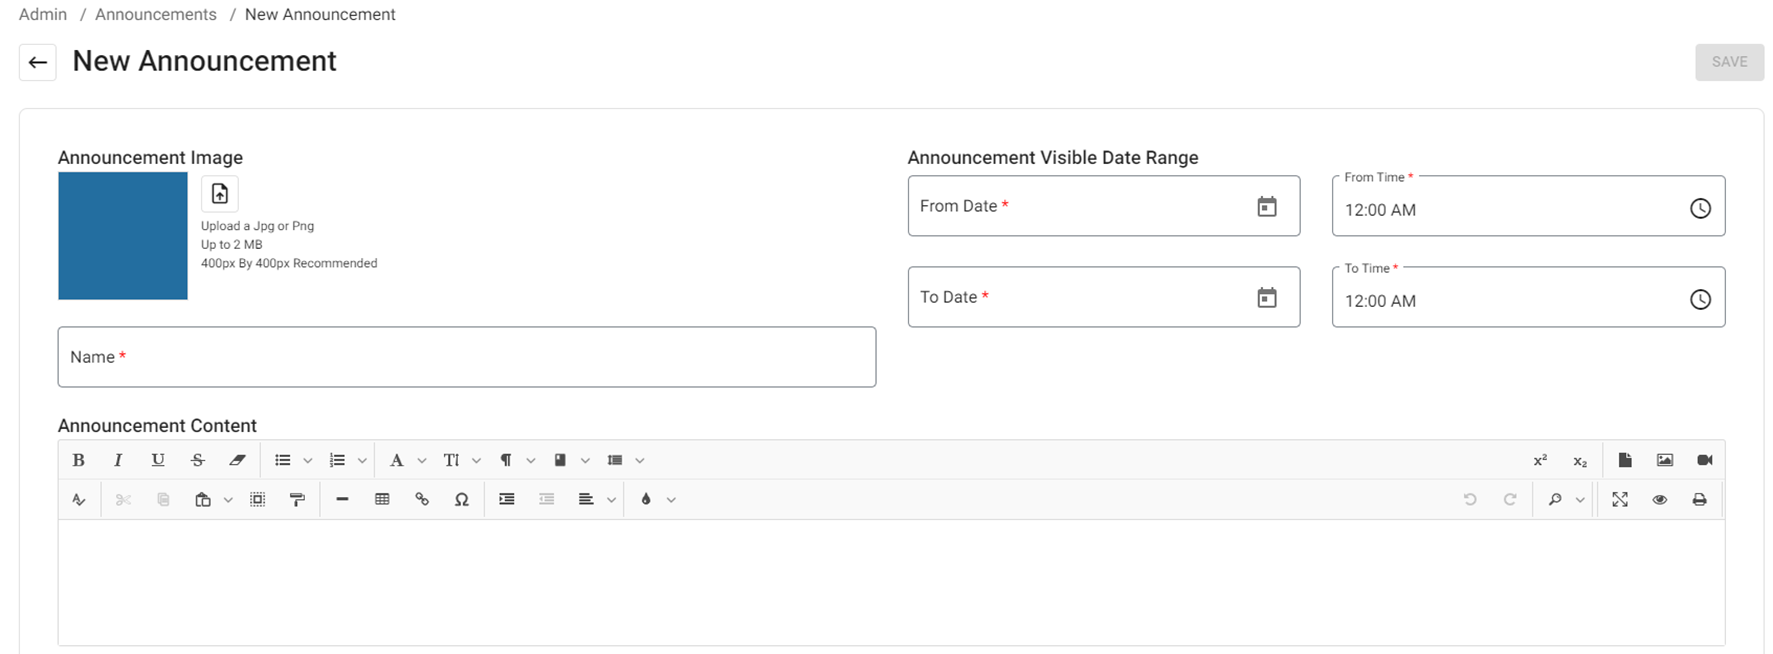Insert special character using omega icon
The image size is (1773, 654).
[461, 499]
